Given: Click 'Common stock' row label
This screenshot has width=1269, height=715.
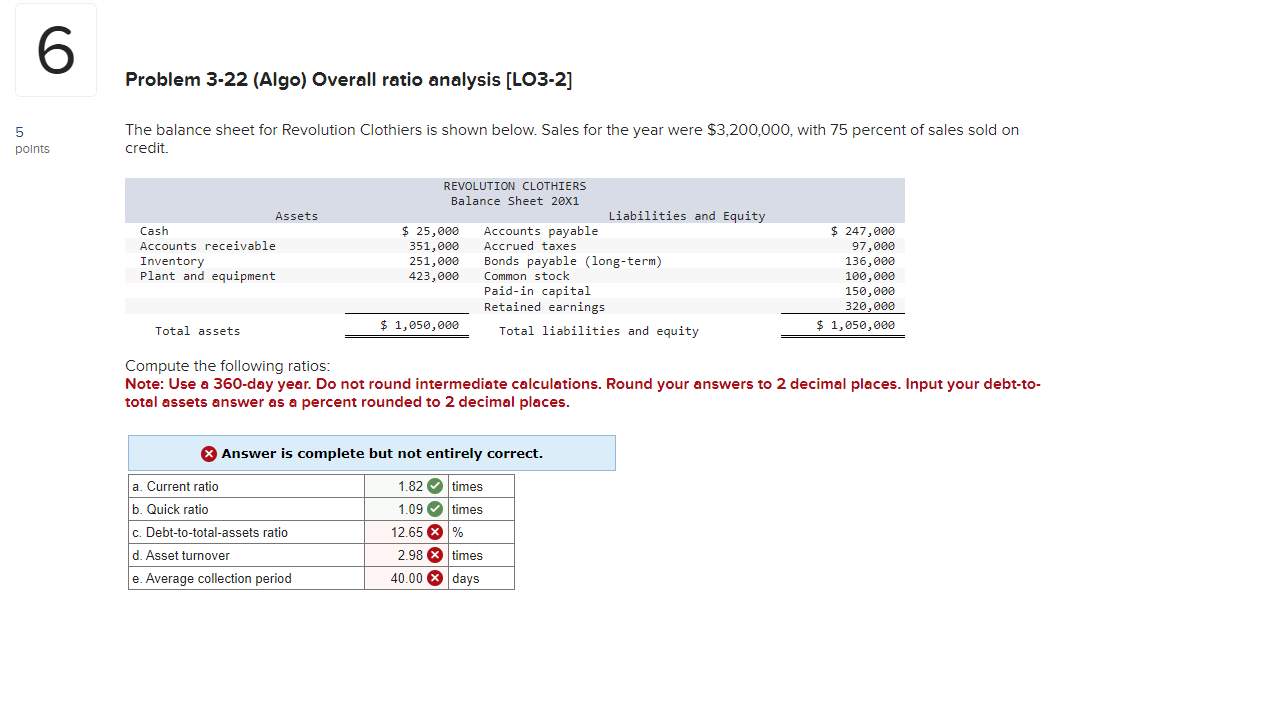Looking at the screenshot, I should pos(527,276).
